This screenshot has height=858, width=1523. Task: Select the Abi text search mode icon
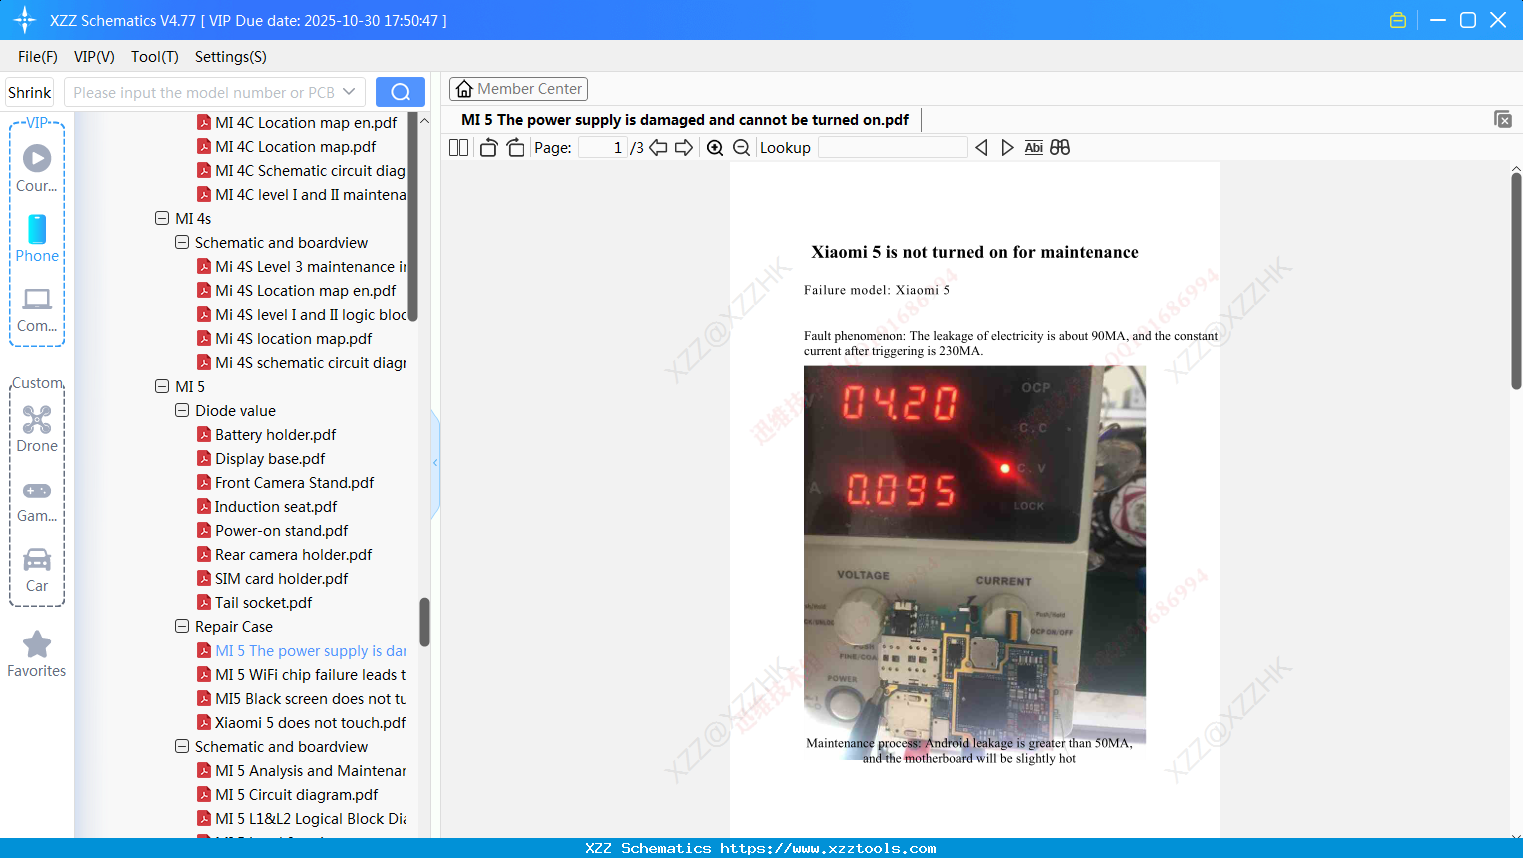click(1033, 147)
